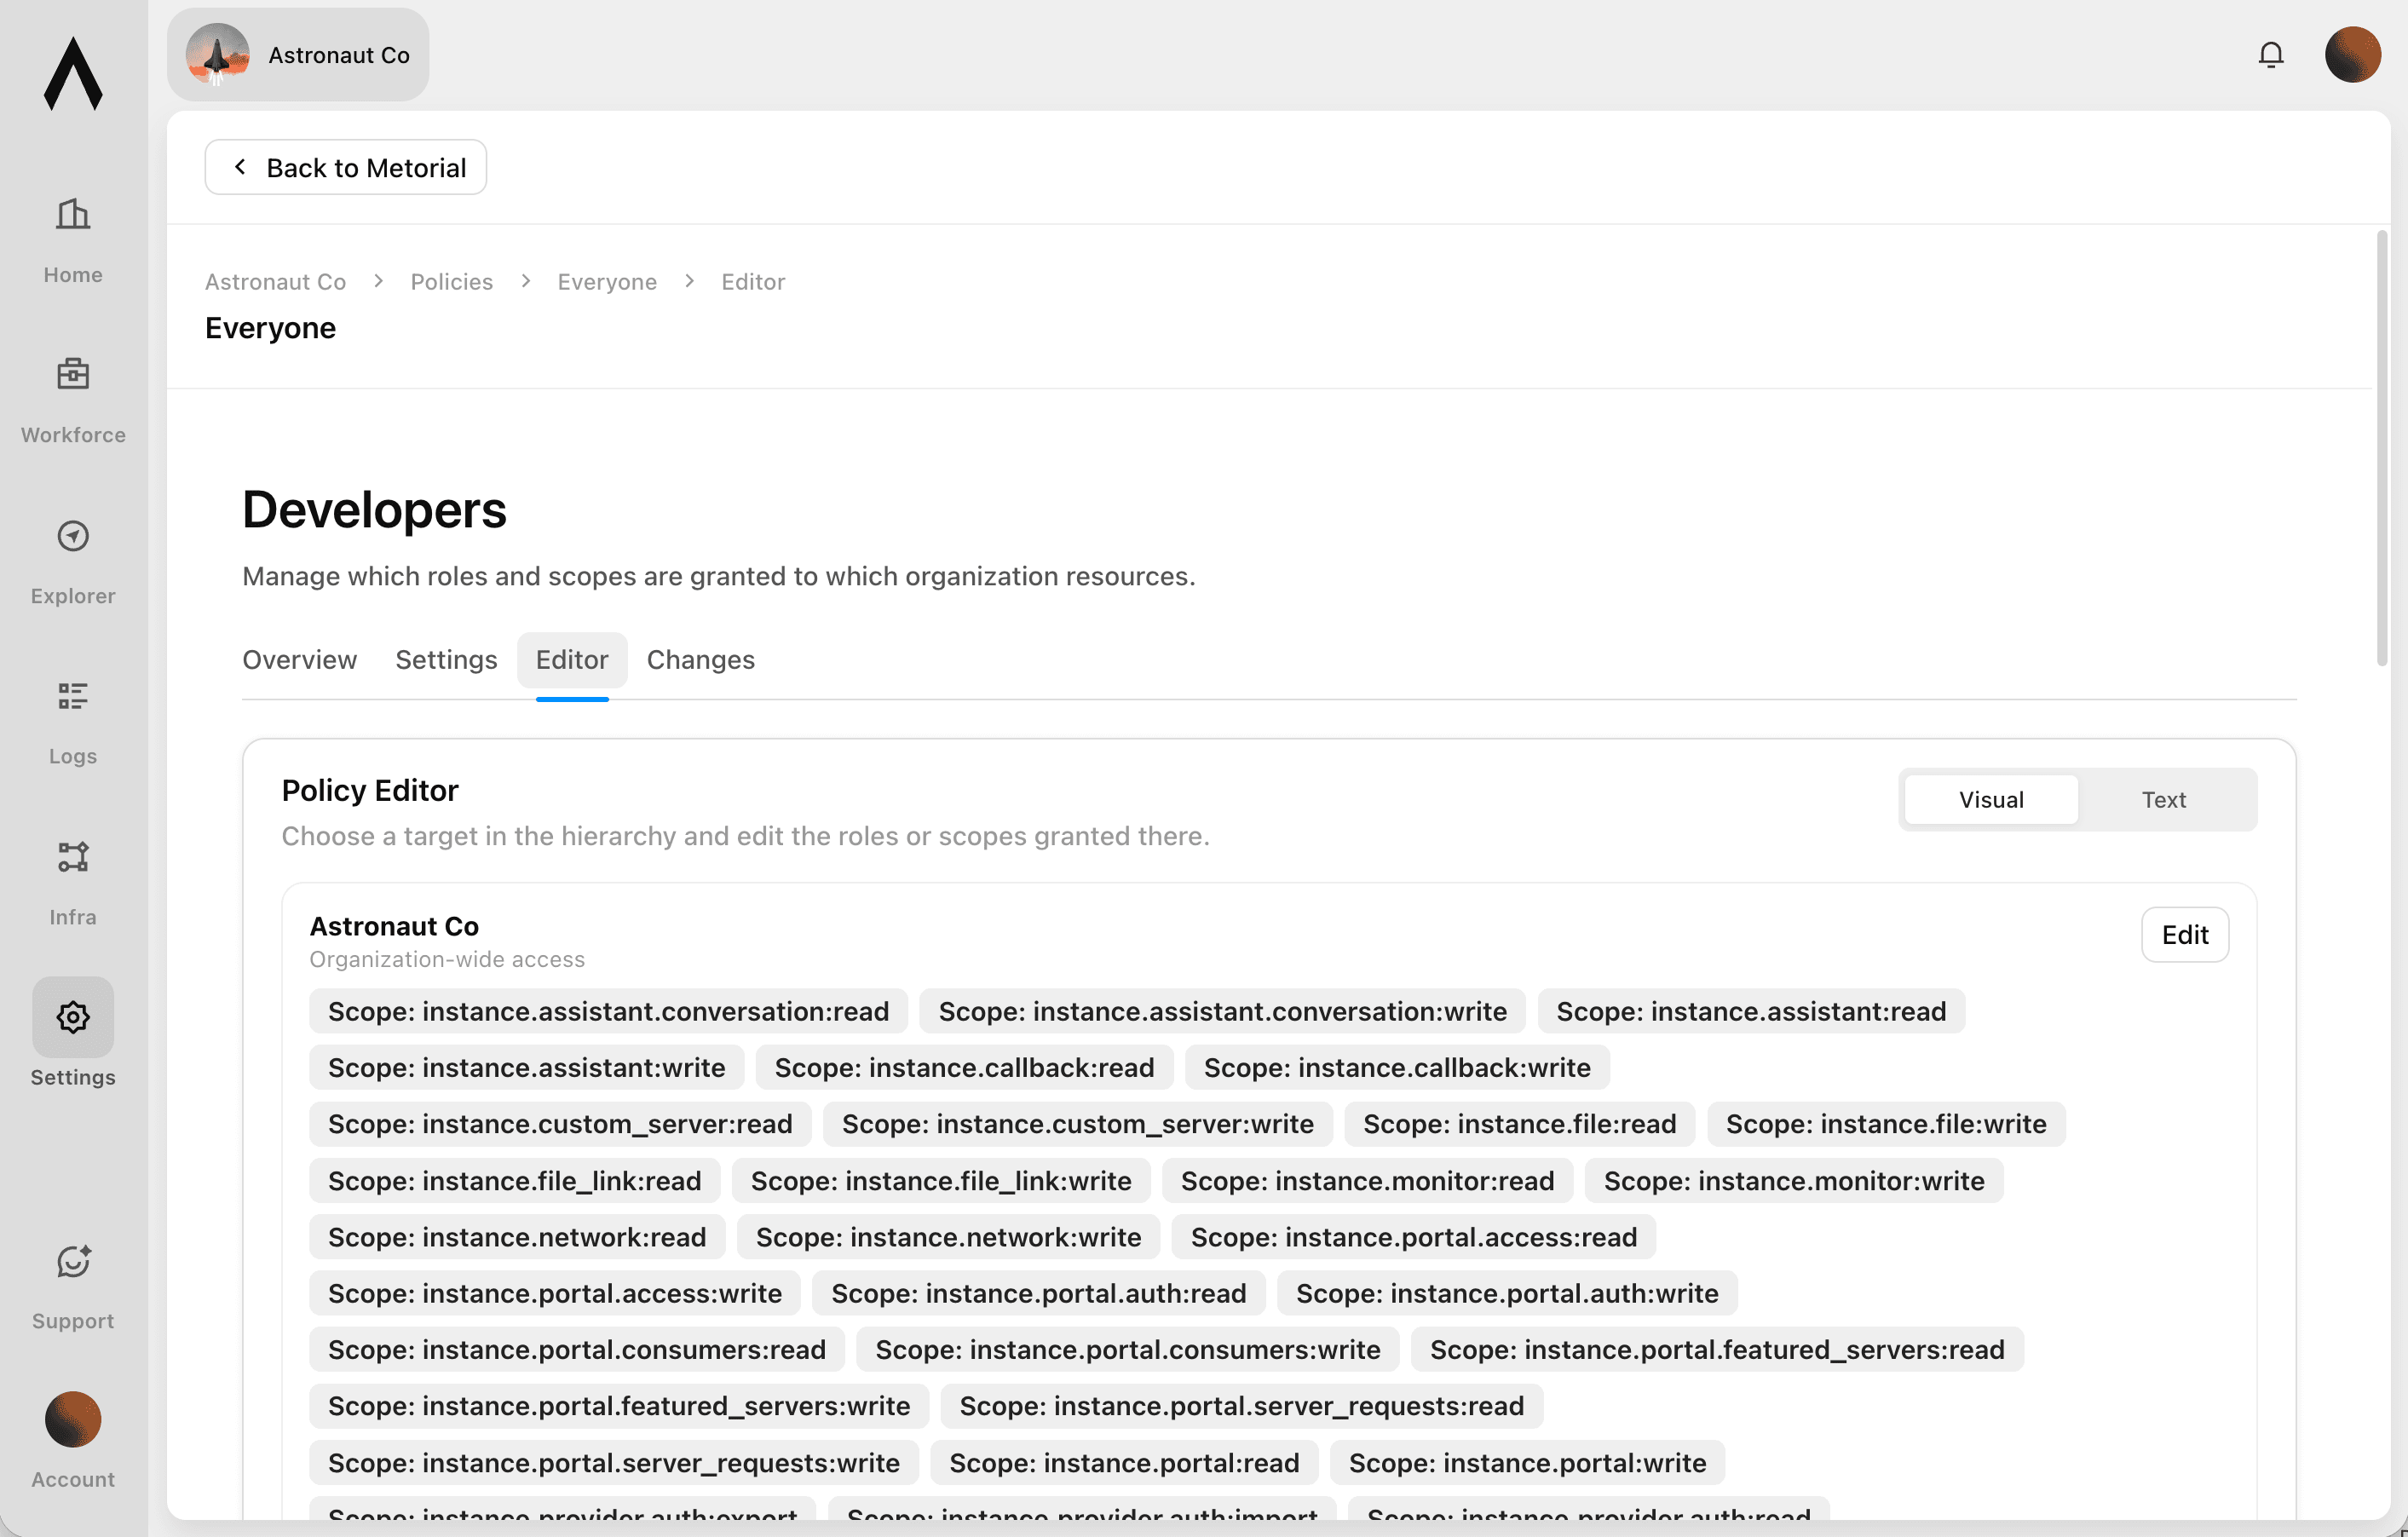Click scope instance.monitor:write
Screen dimensions: 2408x1537
coord(1794,1181)
